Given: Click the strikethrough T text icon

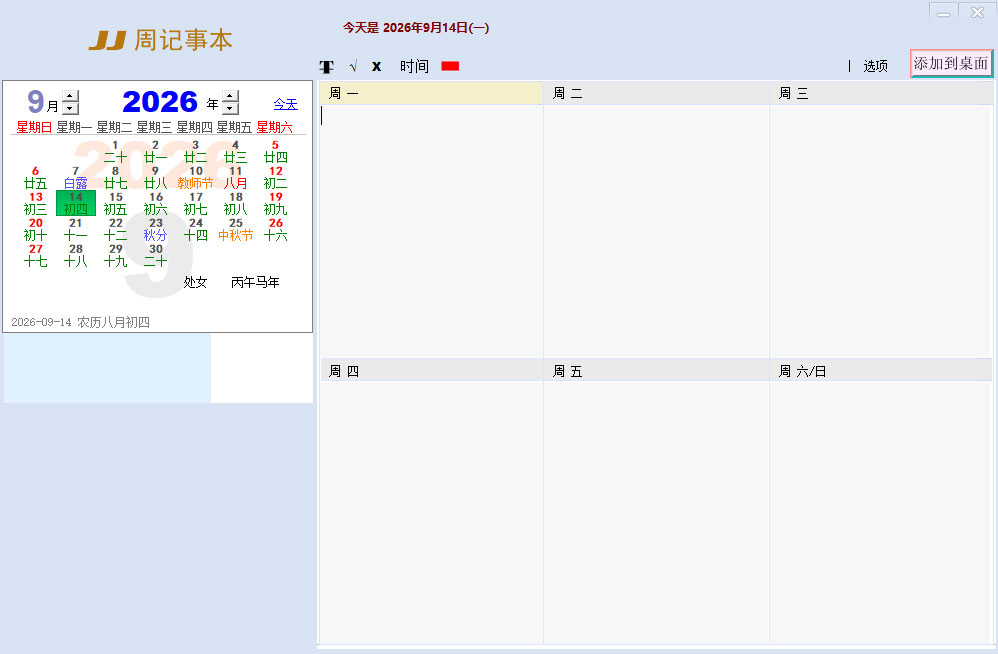Looking at the screenshot, I should 327,67.
